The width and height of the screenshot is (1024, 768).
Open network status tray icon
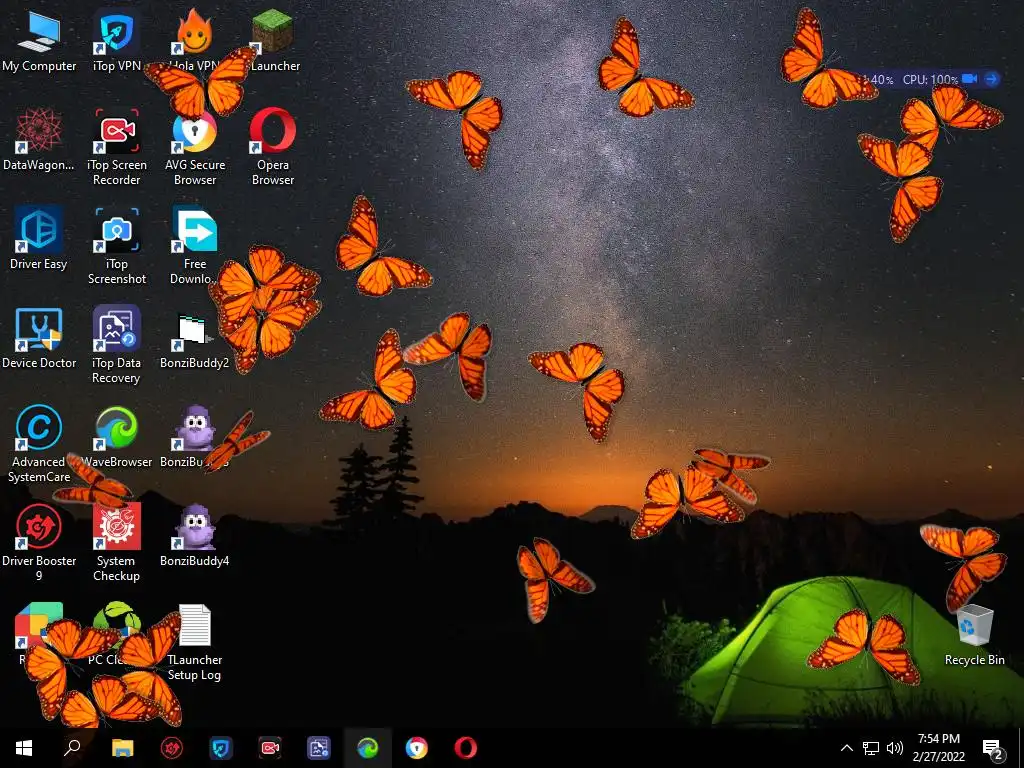click(x=871, y=748)
